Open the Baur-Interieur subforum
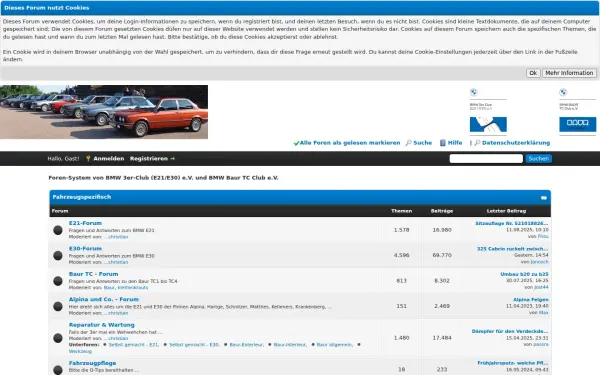Image resolution: width=600 pixels, height=375 pixels. [x=290, y=345]
